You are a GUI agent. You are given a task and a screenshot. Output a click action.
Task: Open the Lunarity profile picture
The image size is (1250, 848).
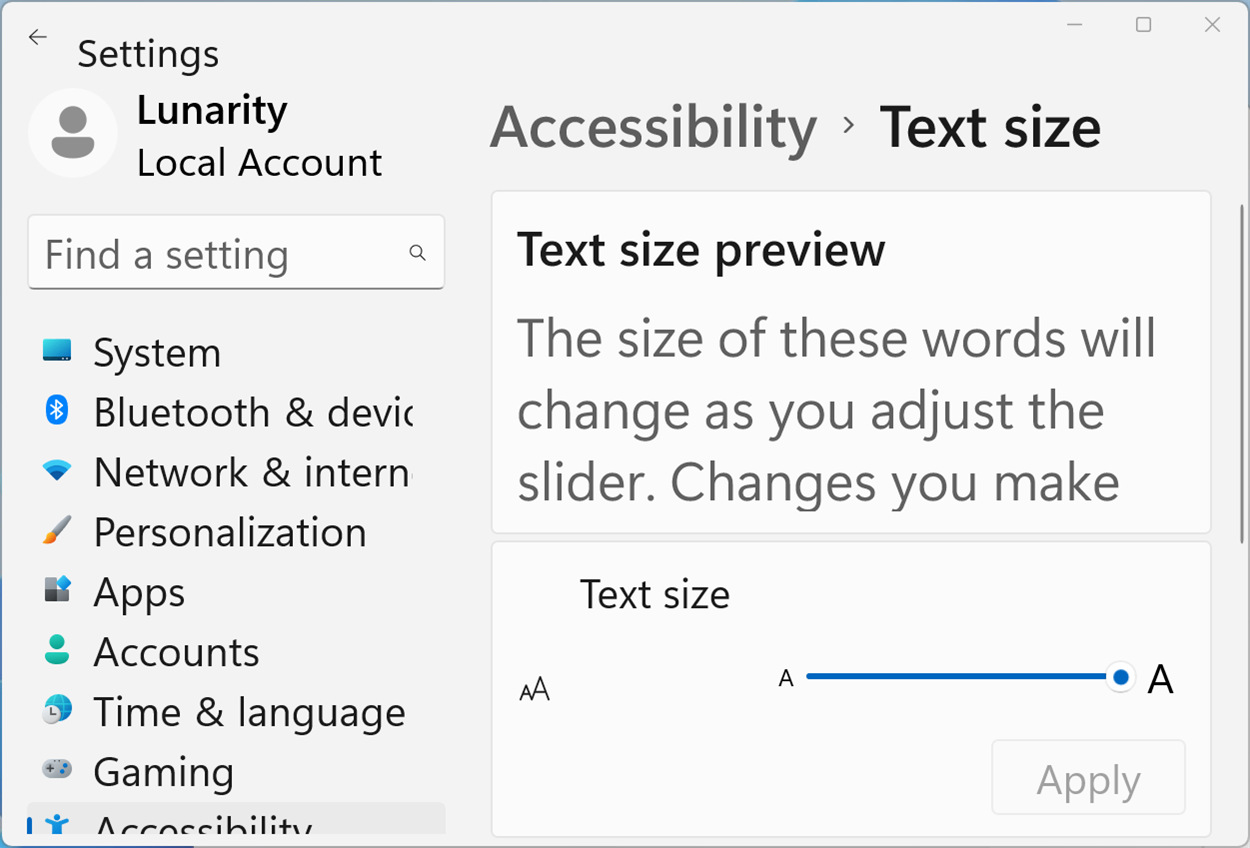point(72,133)
